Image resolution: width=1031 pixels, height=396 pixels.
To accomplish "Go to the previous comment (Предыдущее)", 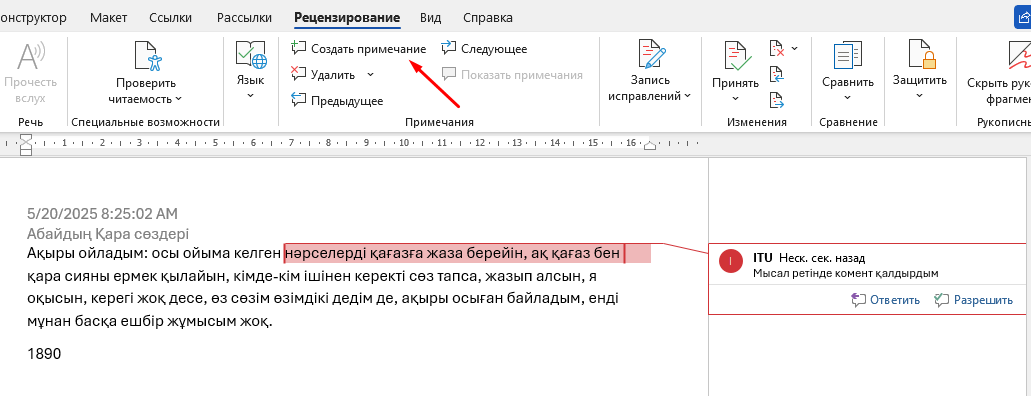I will point(337,101).
